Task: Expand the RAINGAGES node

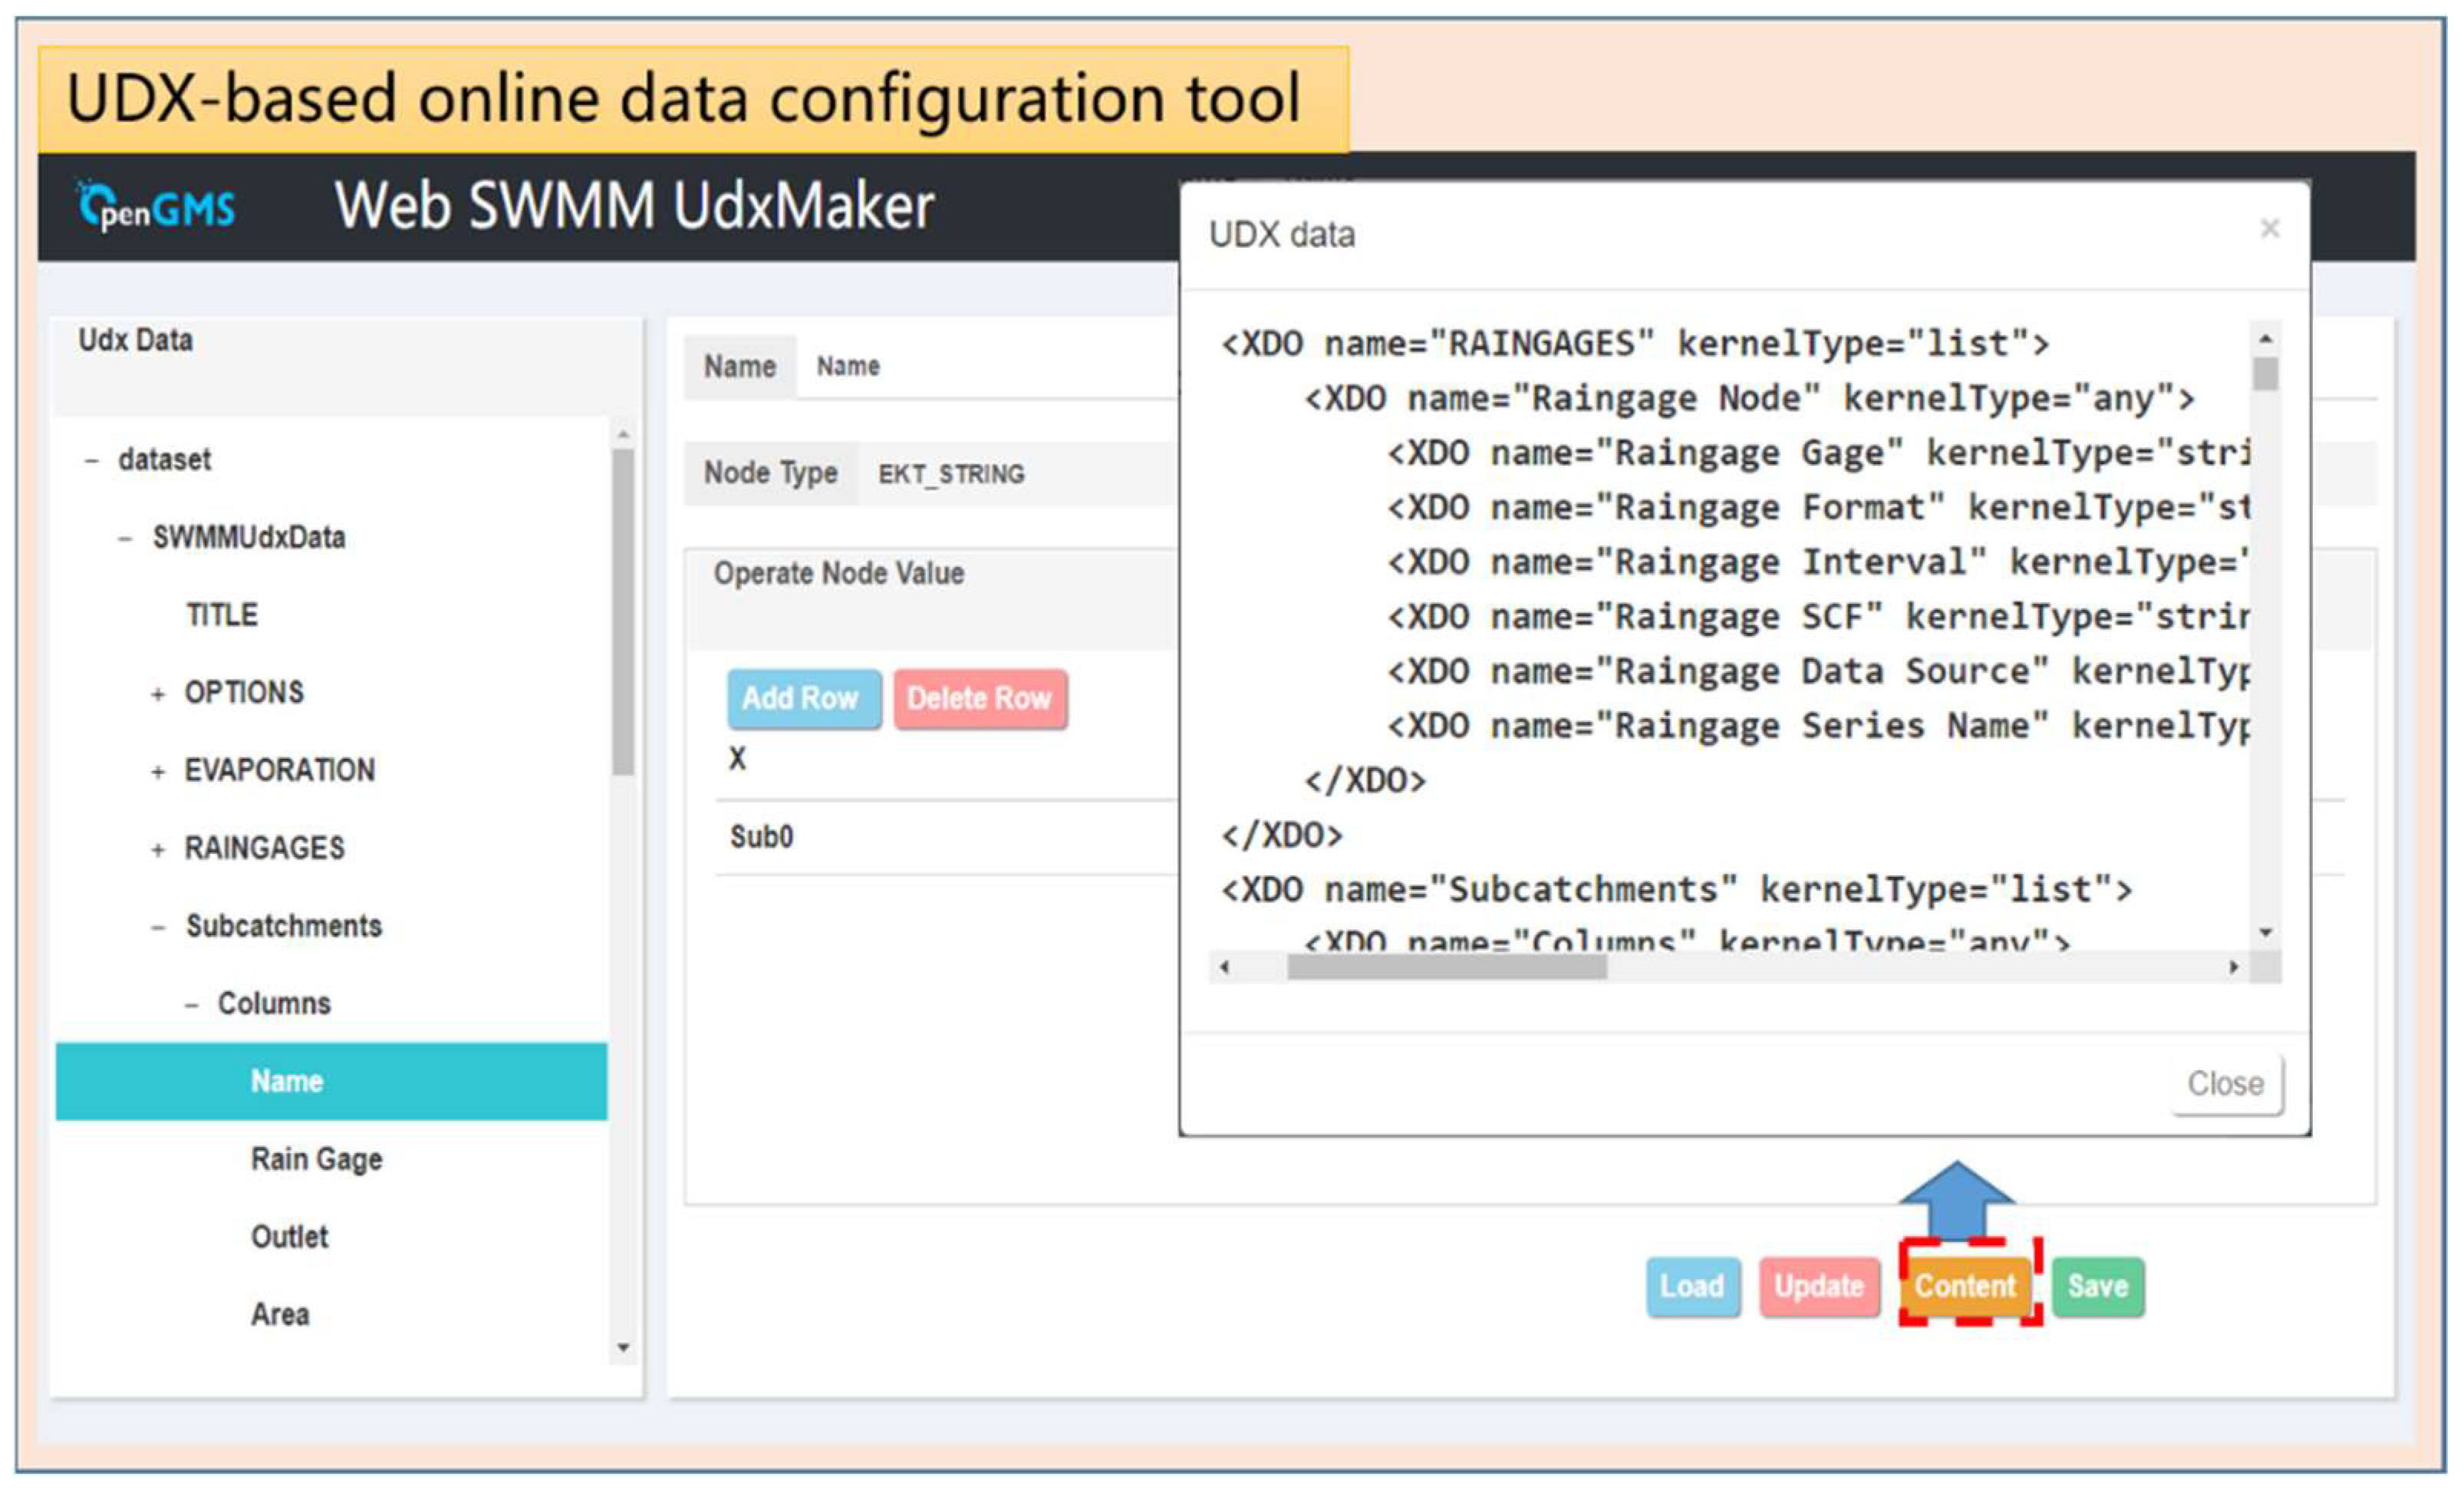Action: click(158, 850)
